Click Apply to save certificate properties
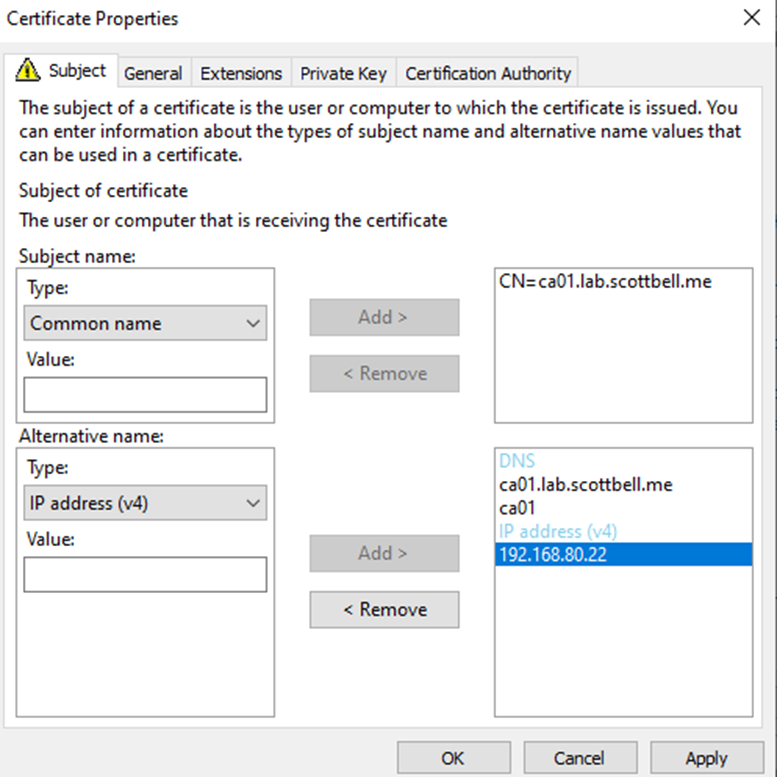Screen dimensions: 777x777 (x=706, y=758)
